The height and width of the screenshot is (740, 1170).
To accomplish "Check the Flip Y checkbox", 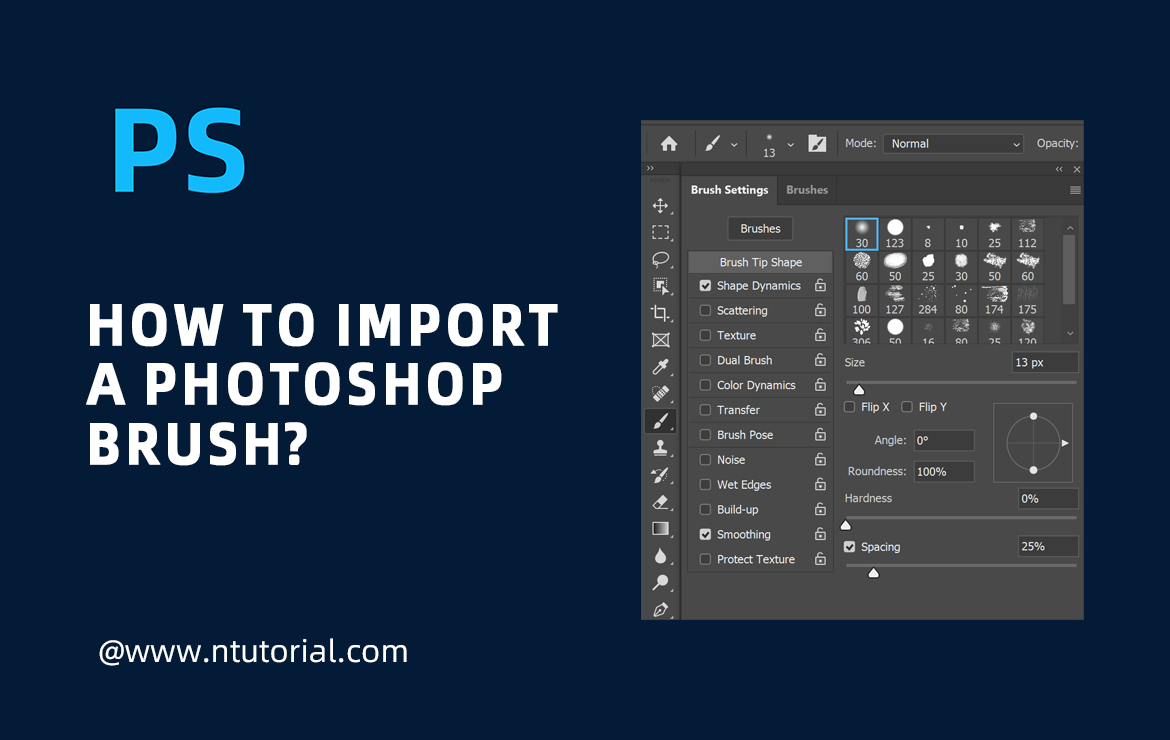I will pyautogui.click(x=907, y=407).
